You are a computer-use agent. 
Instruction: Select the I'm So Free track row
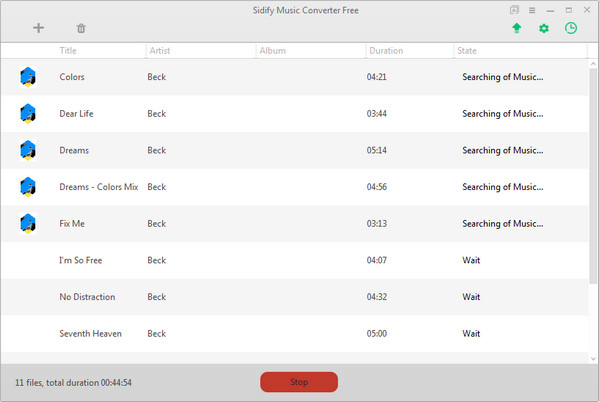coord(295,260)
